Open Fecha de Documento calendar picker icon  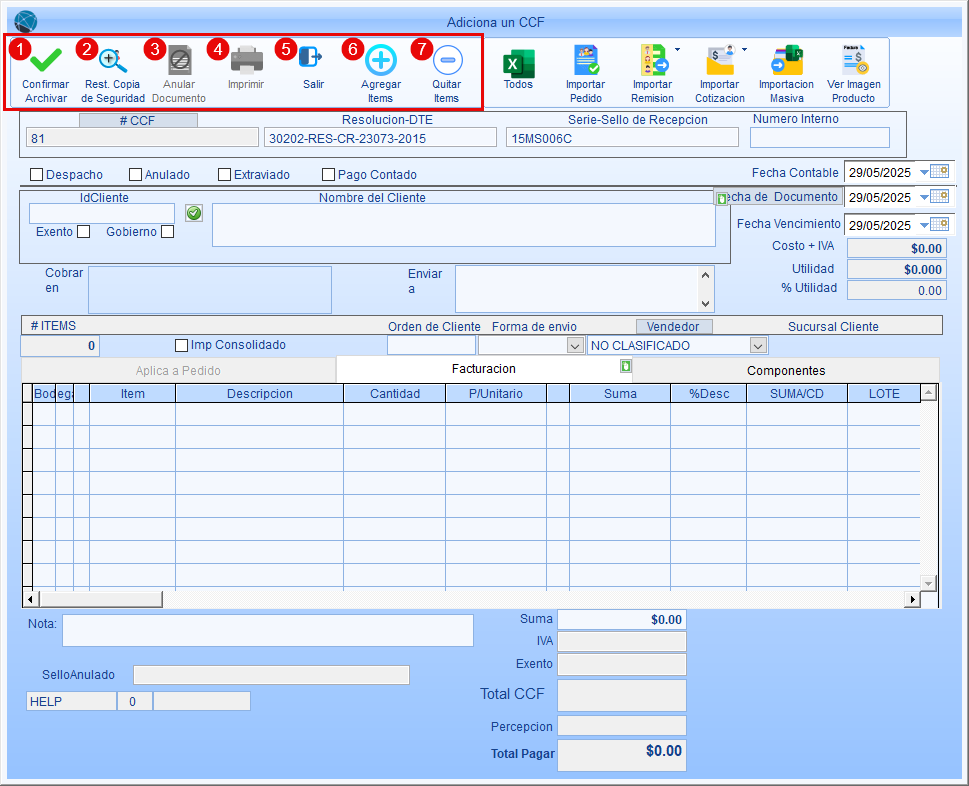click(939, 196)
